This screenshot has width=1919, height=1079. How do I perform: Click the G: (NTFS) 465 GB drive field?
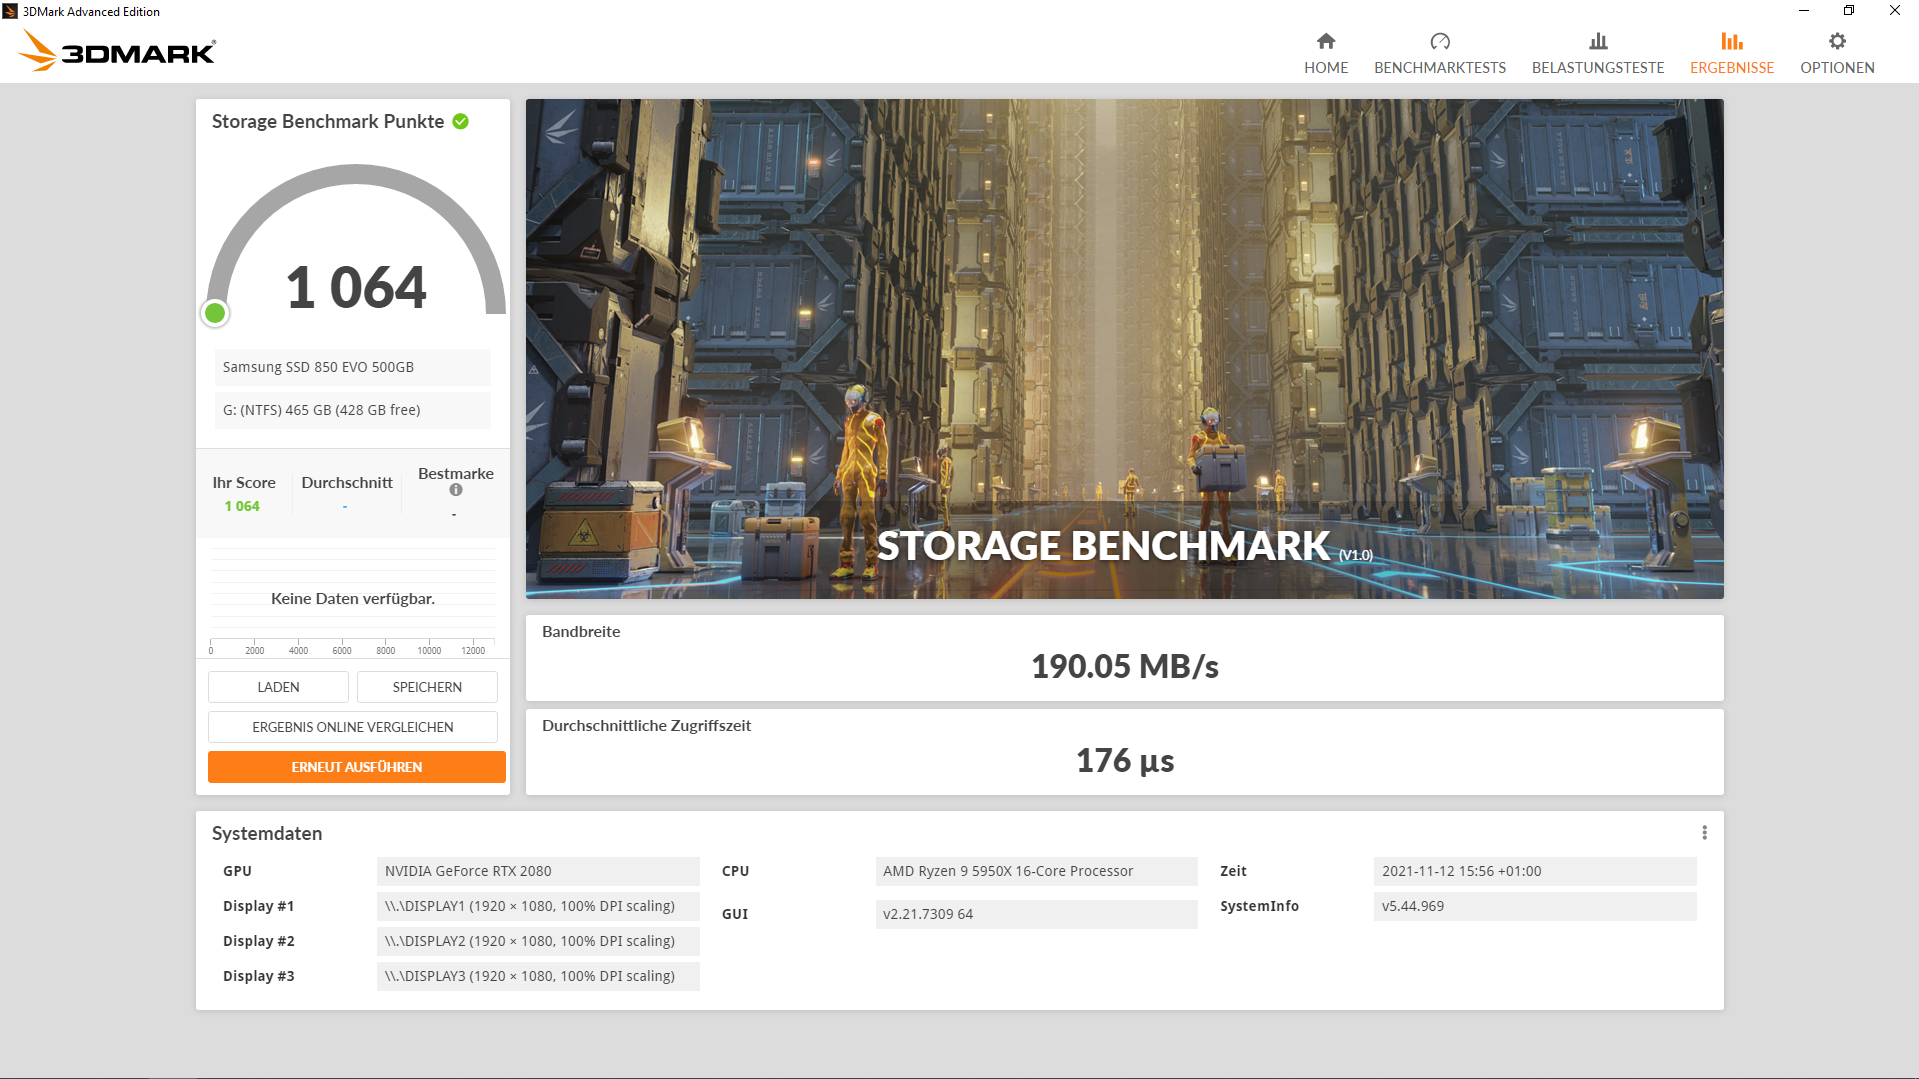coord(353,410)
